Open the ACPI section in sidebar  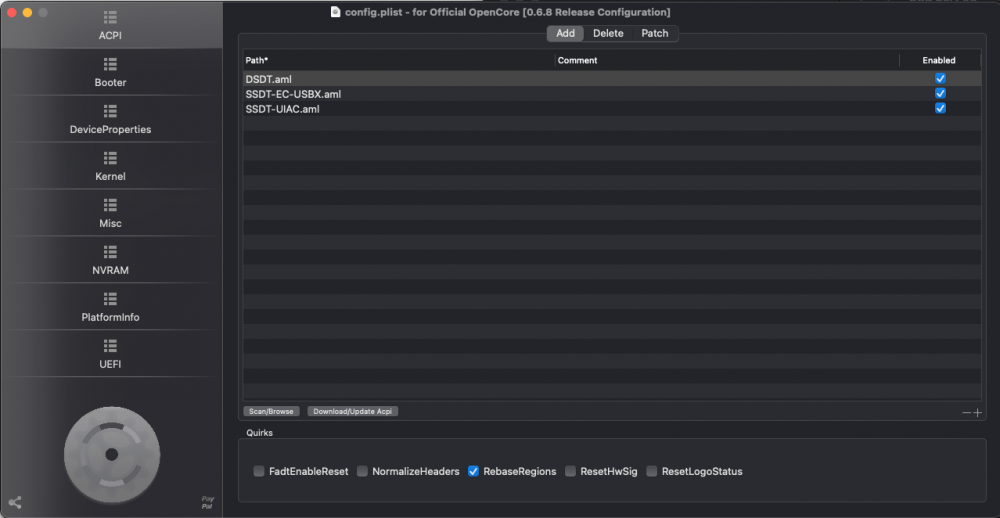coord(110,26)
